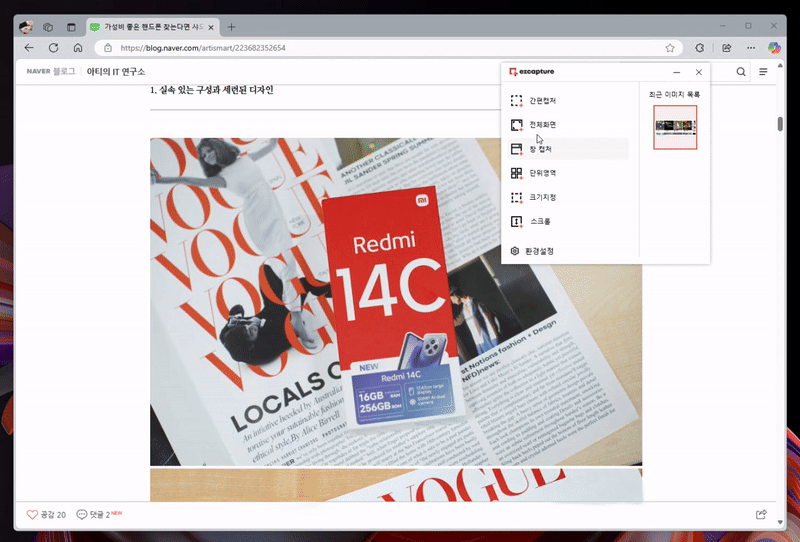Reload the page with refresh icon
This screenshot has height=542, width=800.
(54, 47)
